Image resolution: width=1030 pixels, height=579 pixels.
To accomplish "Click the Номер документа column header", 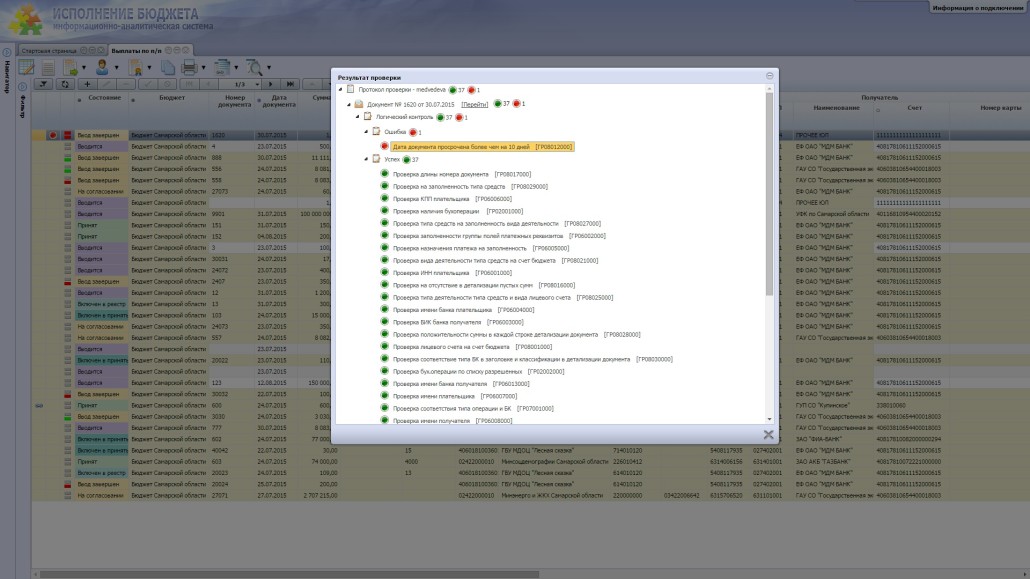I will pos(235,101).
